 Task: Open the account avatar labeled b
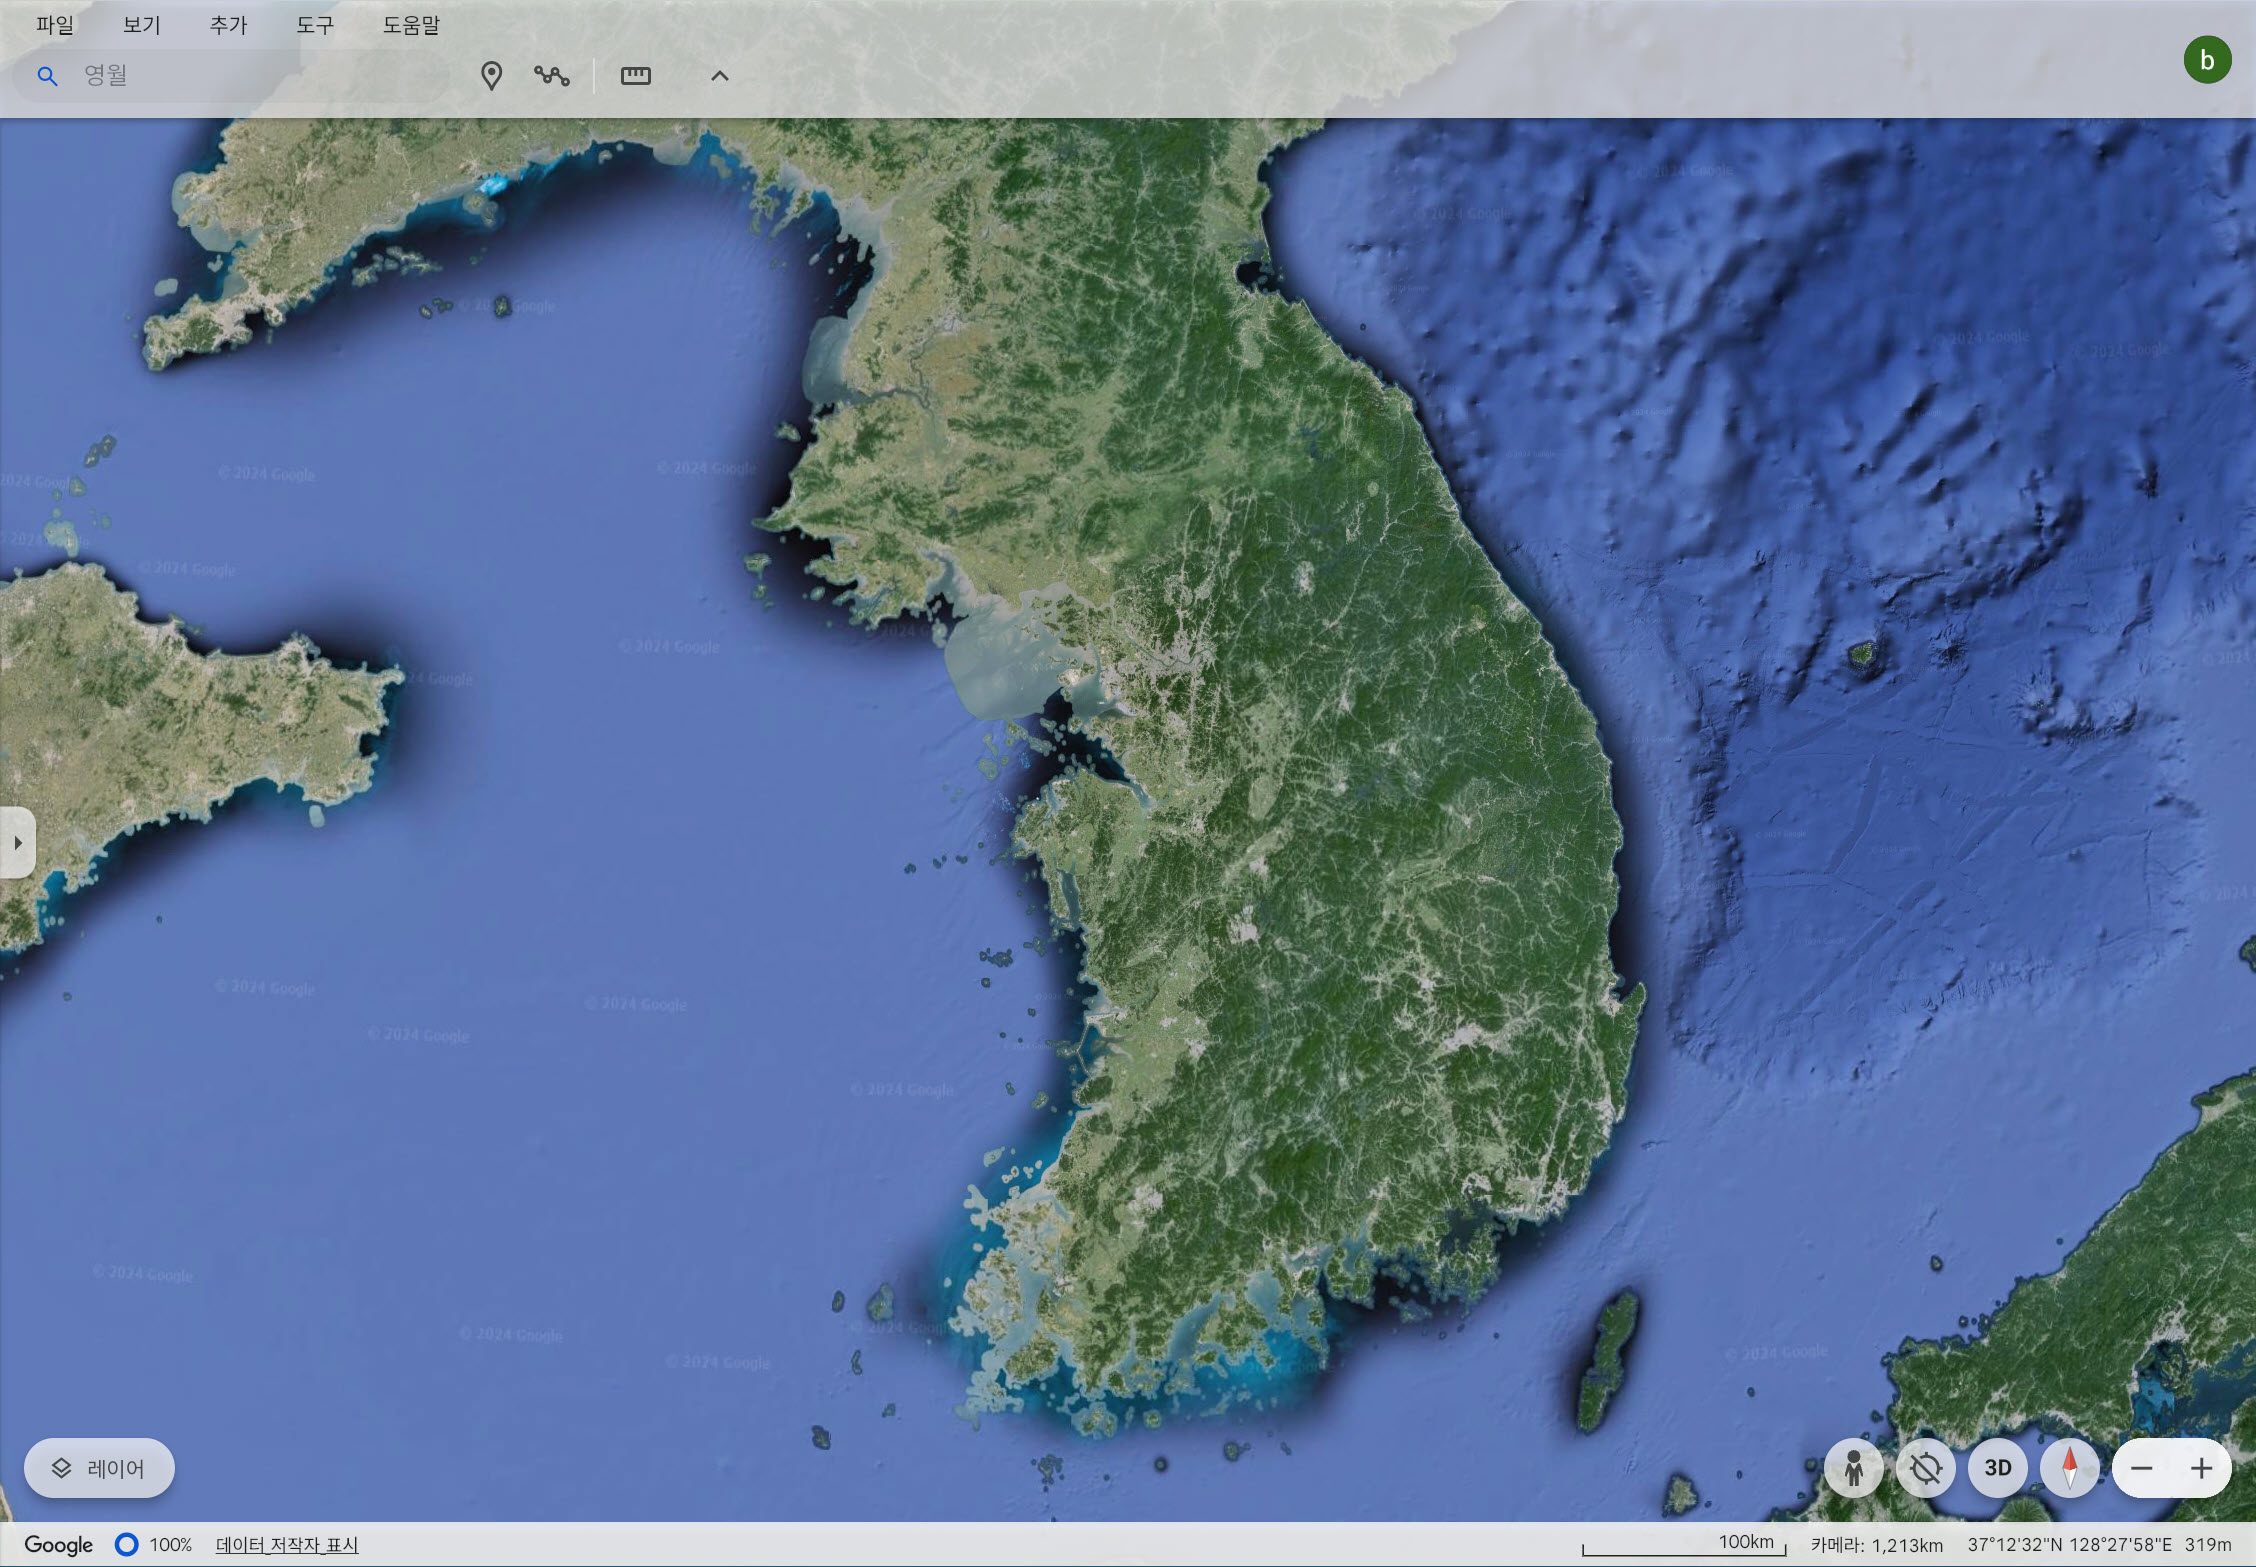pos(2206,61)
